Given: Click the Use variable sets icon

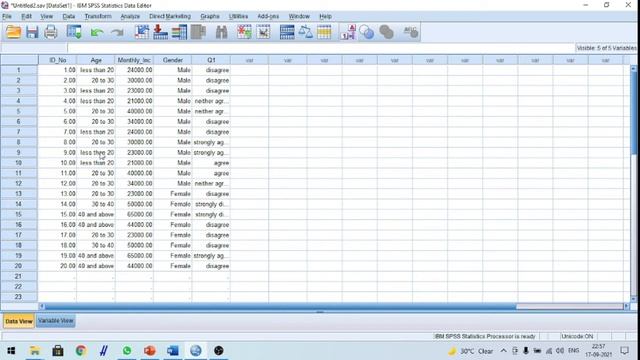Looking at the screenshot, I should pos(367,32).
